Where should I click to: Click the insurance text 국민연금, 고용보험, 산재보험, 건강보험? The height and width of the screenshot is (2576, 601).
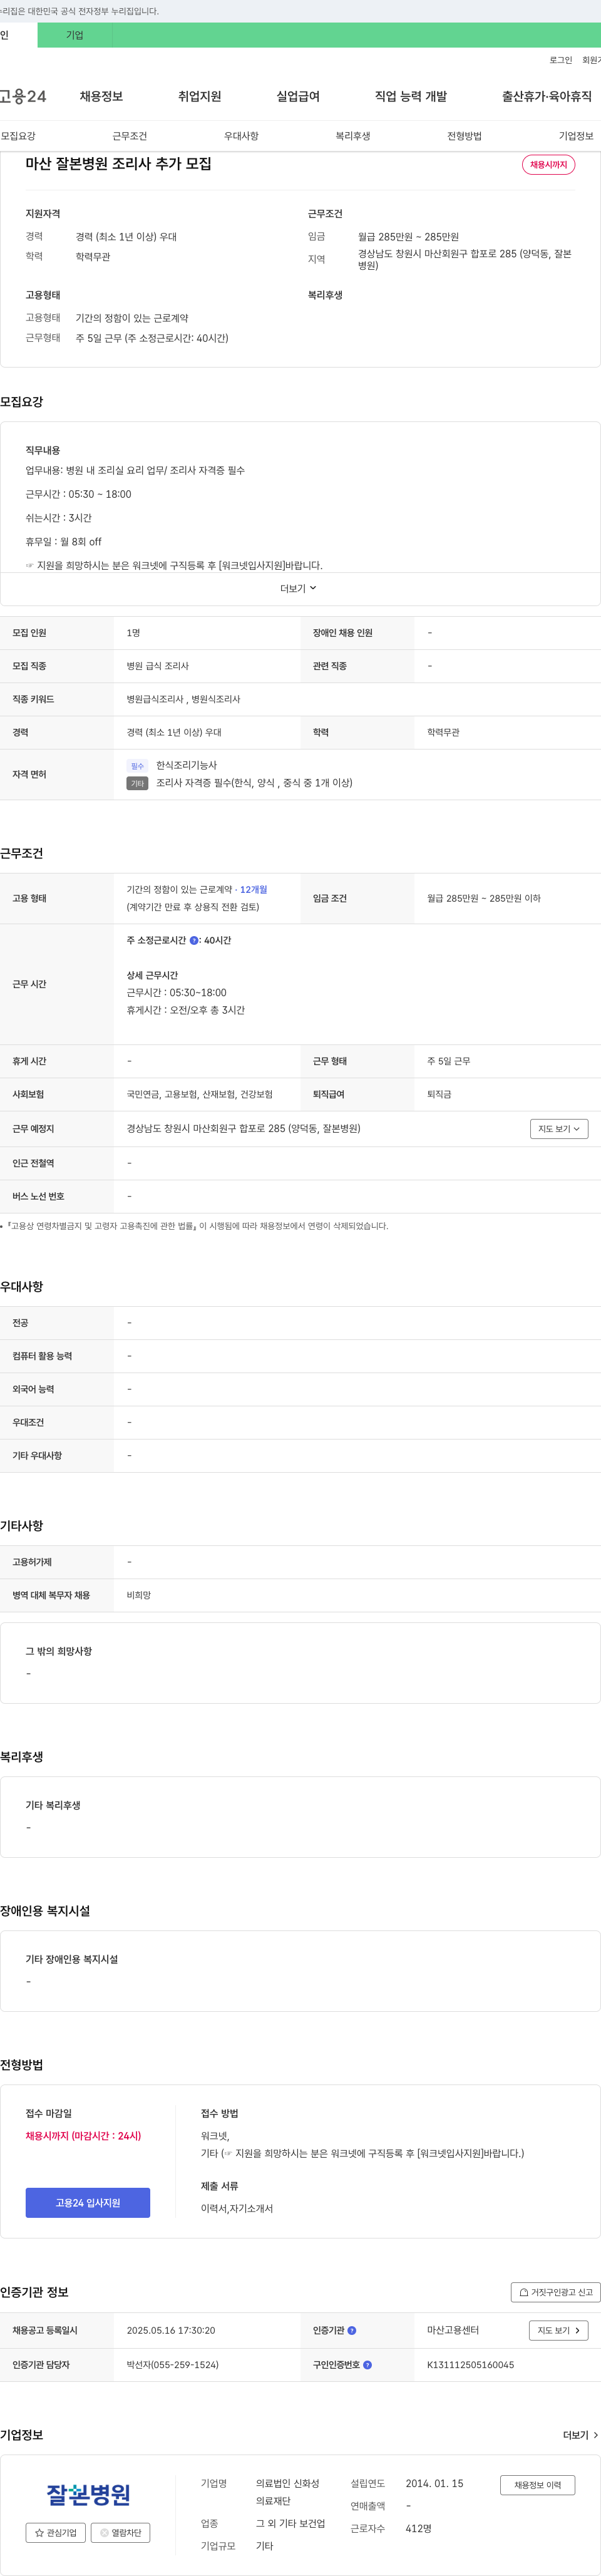click(199, 1095)
